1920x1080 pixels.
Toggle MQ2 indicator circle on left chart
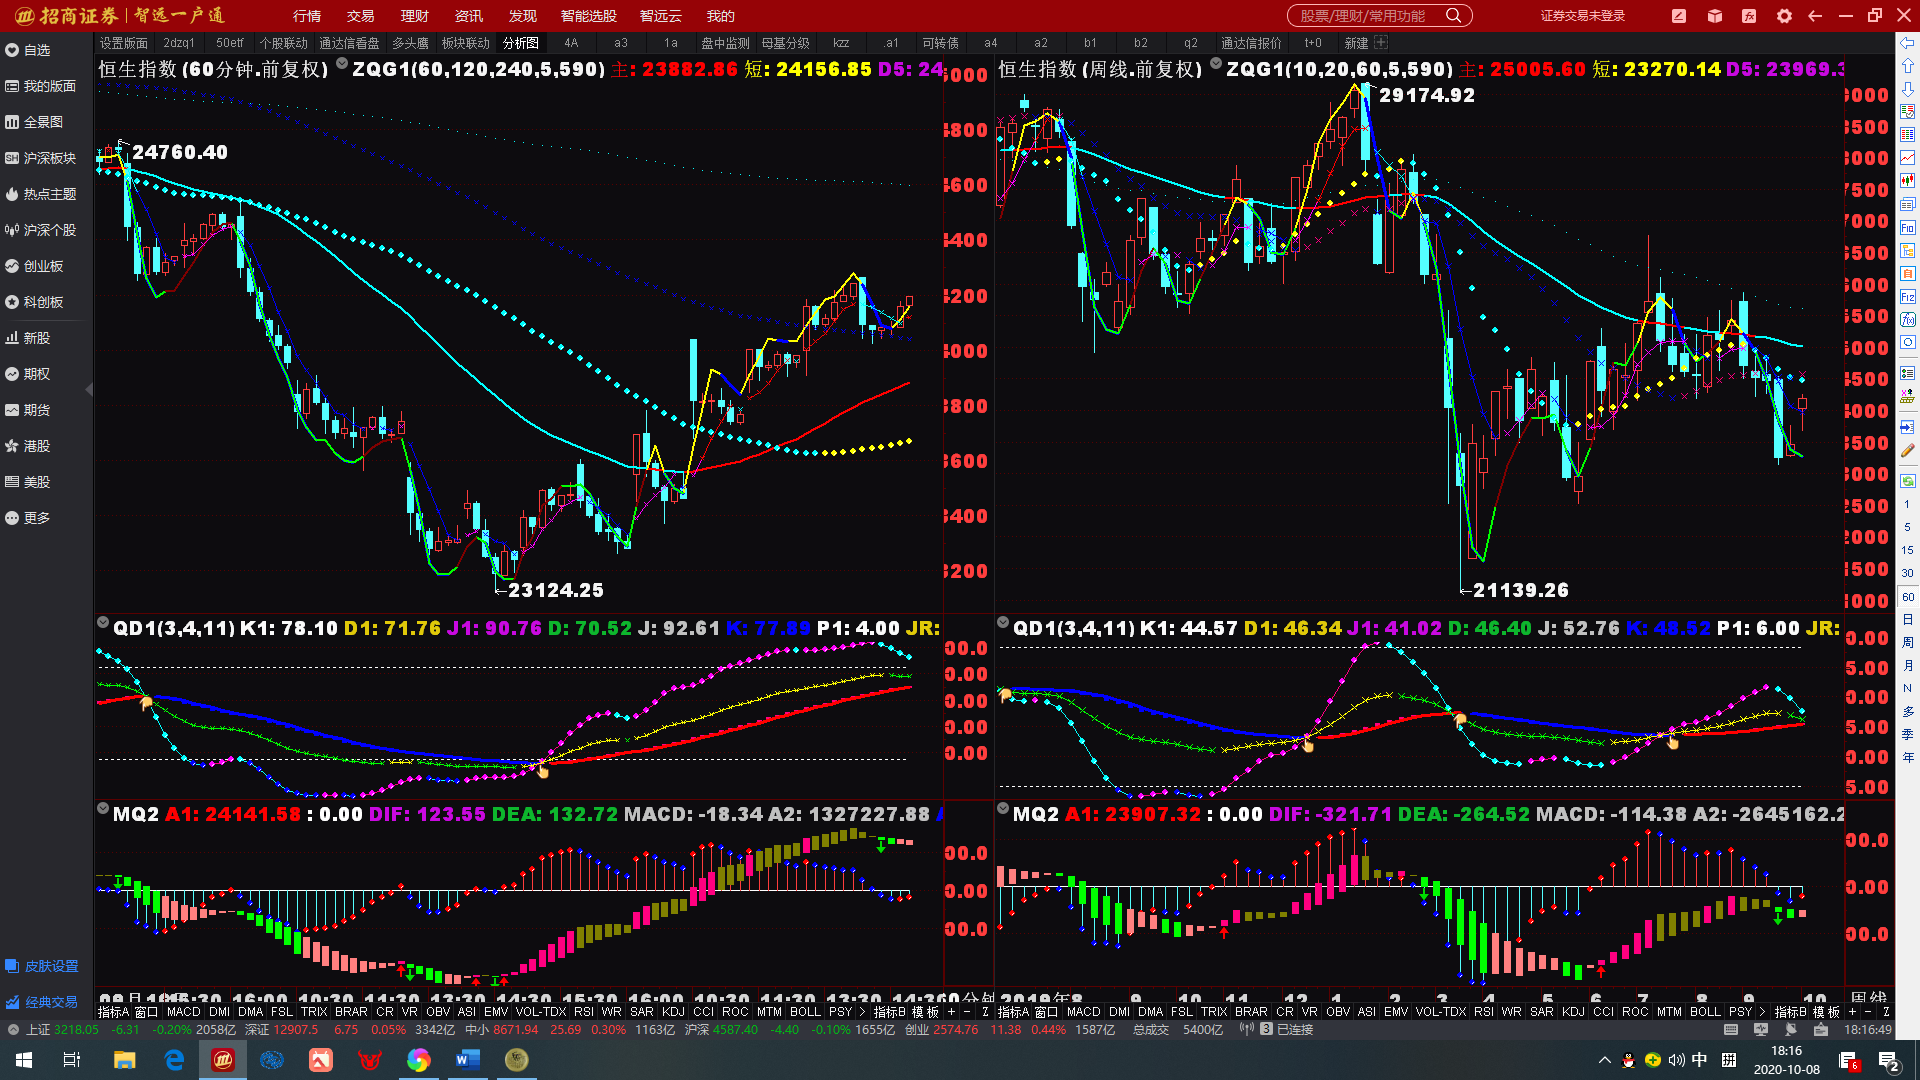click(103, 809)
